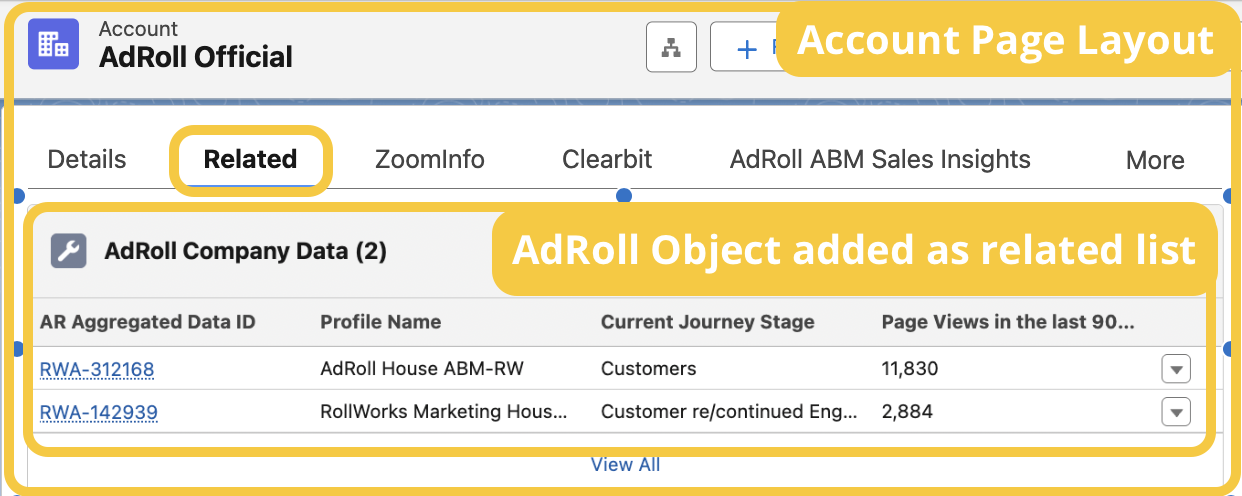Click the AR Aggregated Data ID column header
The width and height of the screenshot is (1242, 496).
[x=147, y=322]
